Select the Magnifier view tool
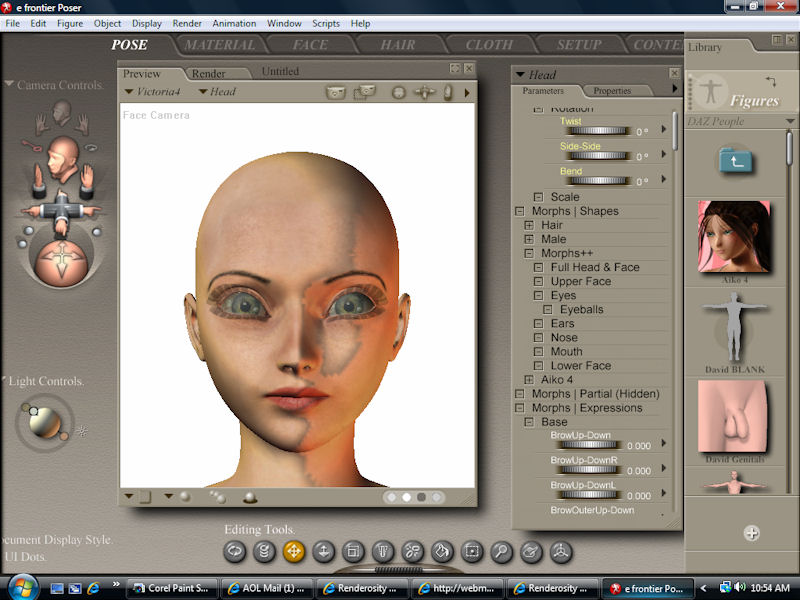 coord(502,550)
